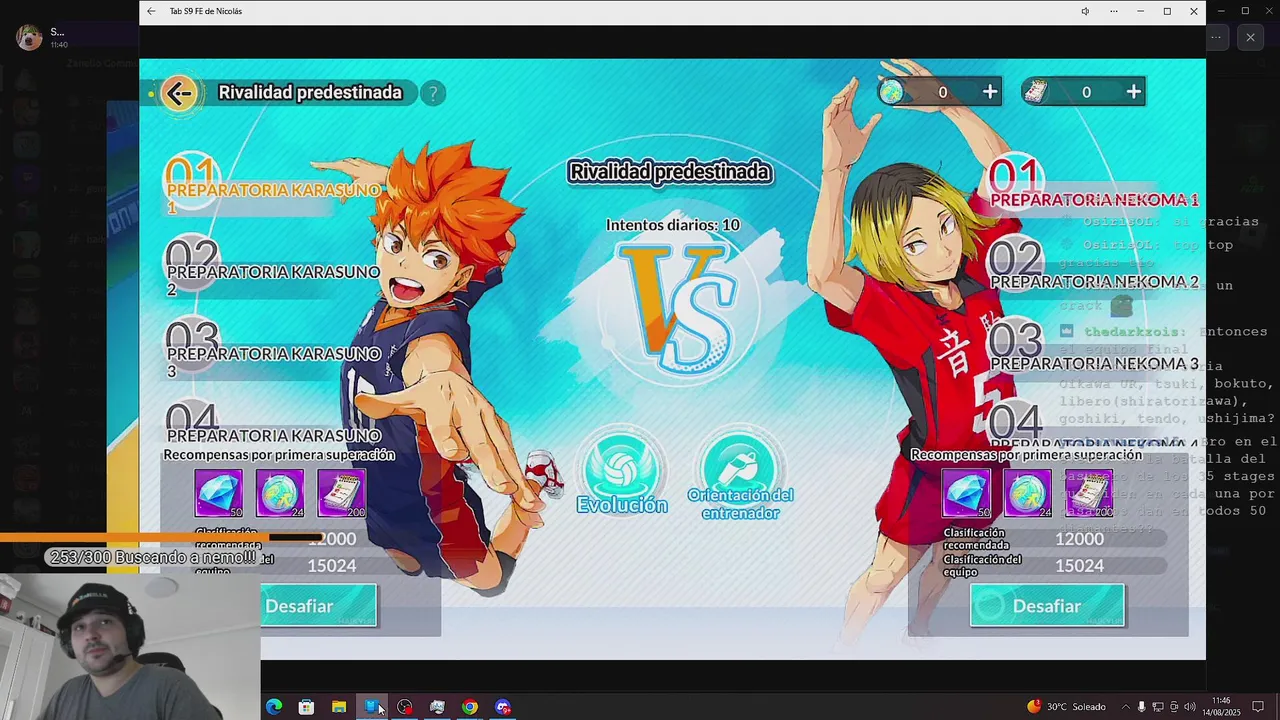Click the streamer avatar at top left
Image resolution: width=1280 pixels, height=720 pixels.
click(x=29, y=37)
